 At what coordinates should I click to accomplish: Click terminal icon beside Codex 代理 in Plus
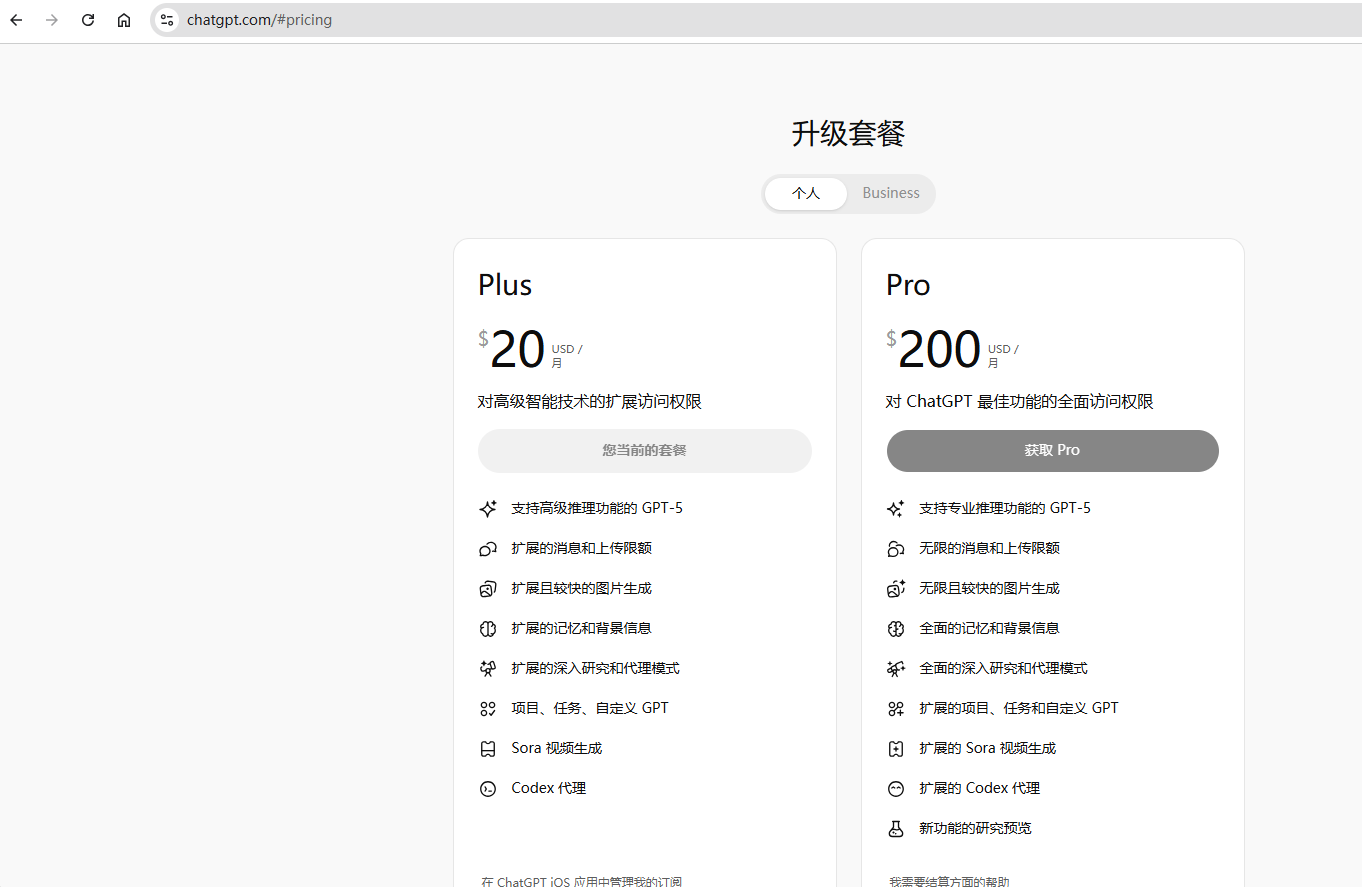[488, 789]
